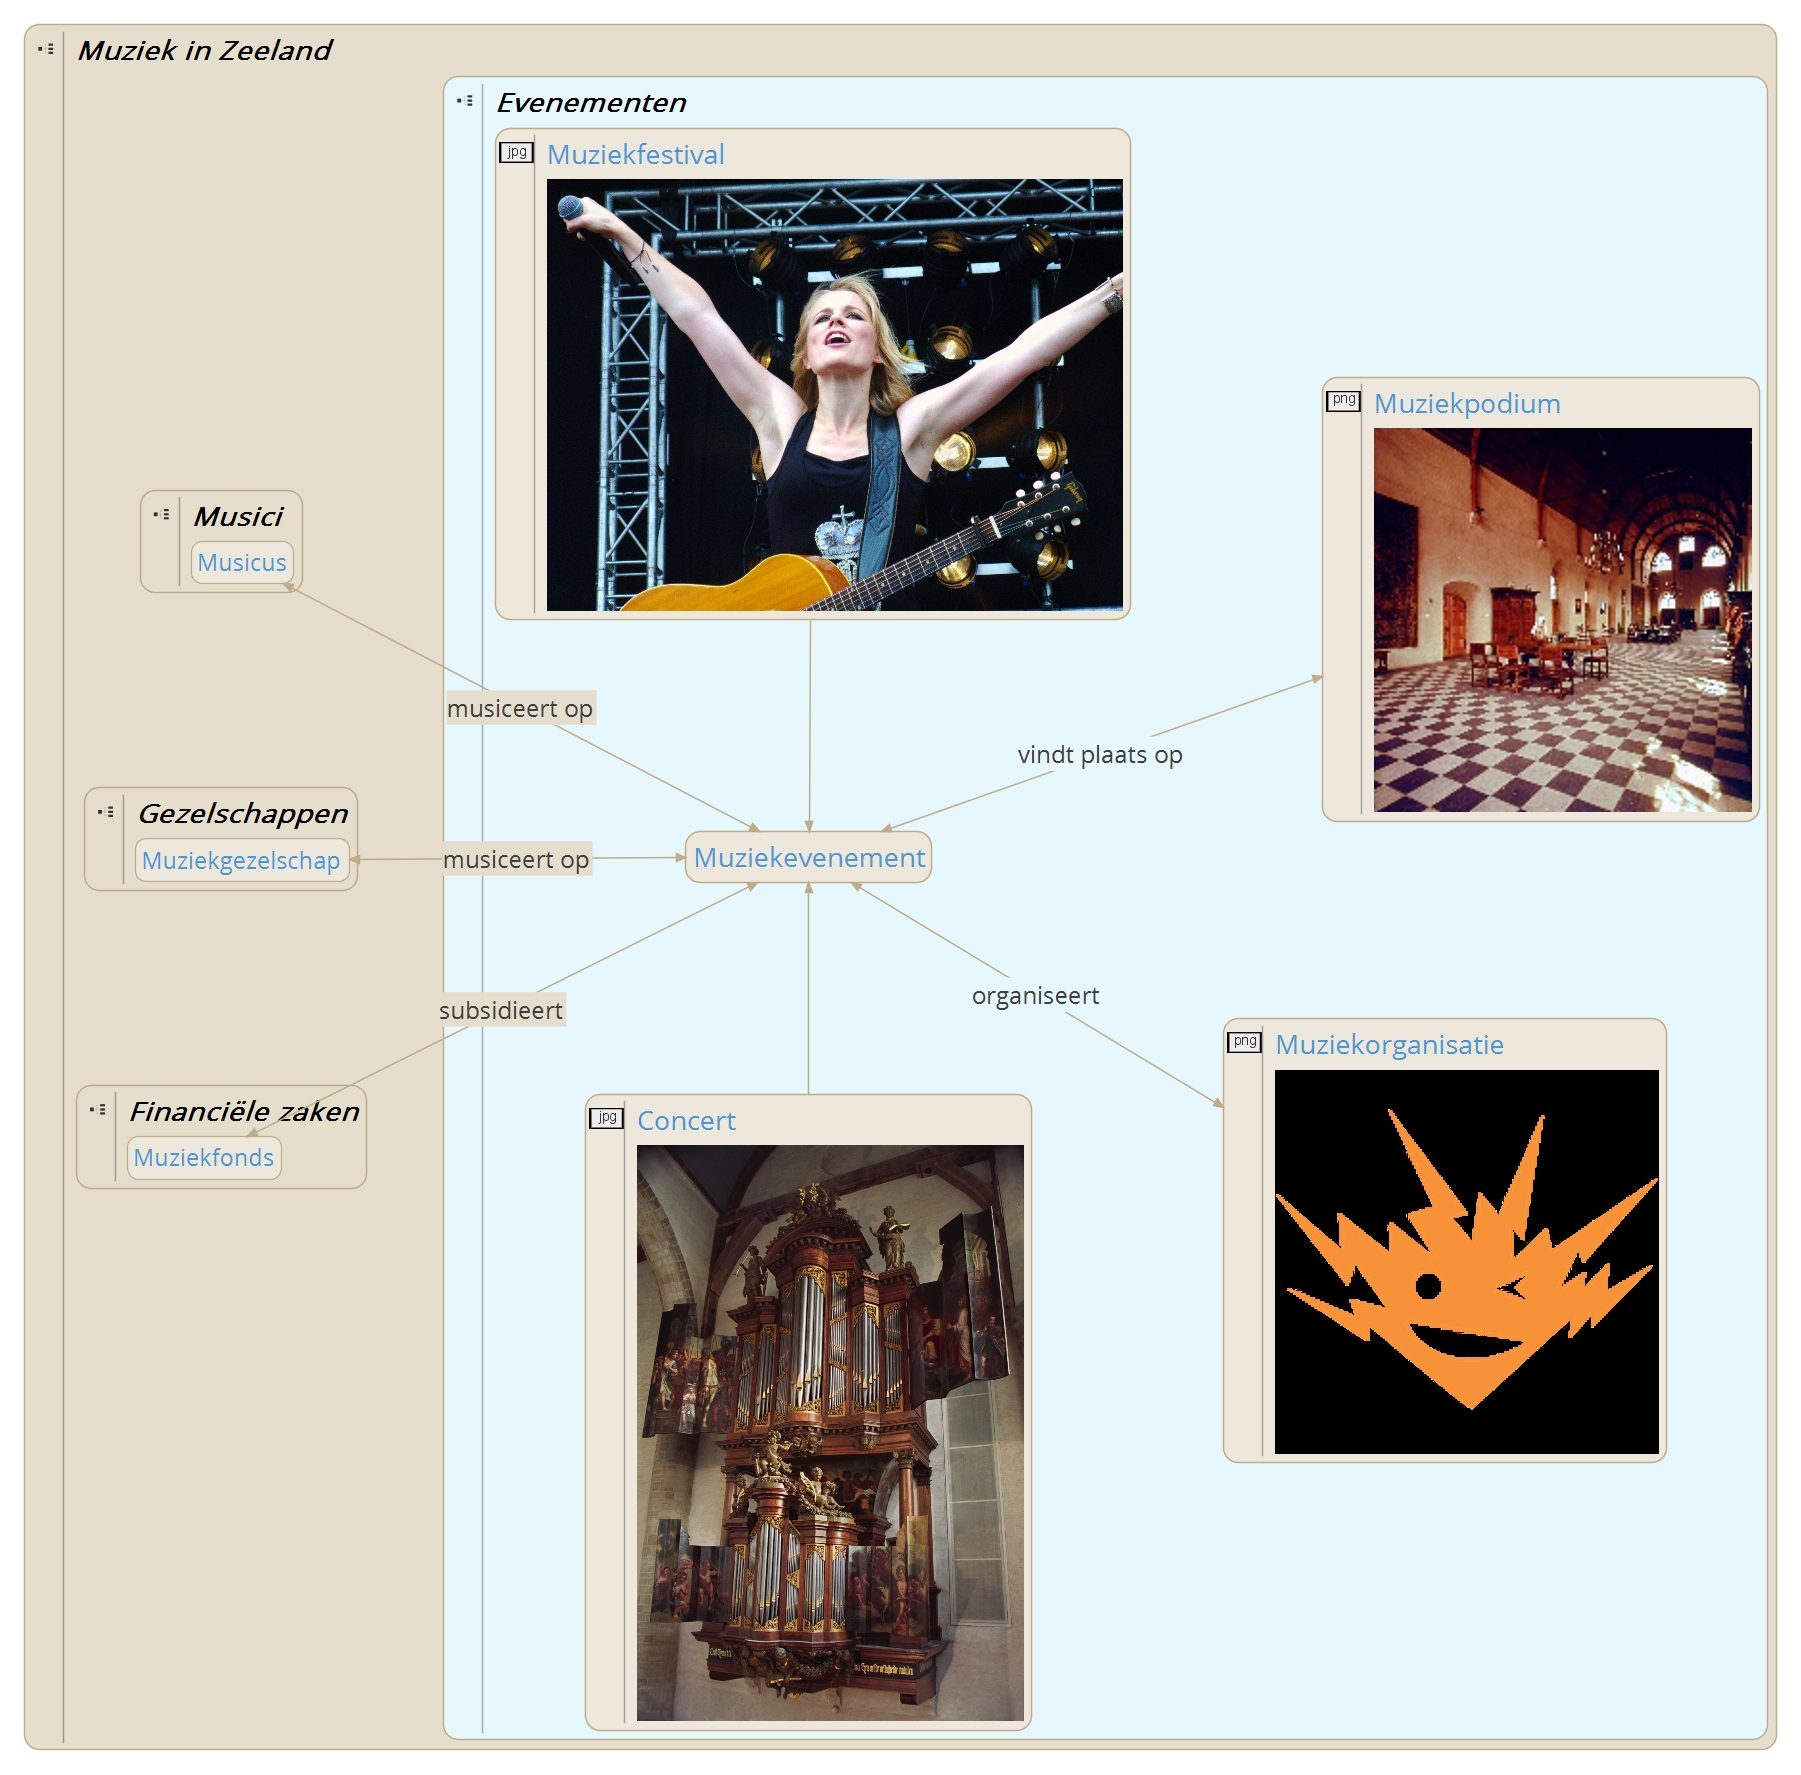Collapse the Musici group
The image size is (1801, 1775).
(x=161, y=515)
